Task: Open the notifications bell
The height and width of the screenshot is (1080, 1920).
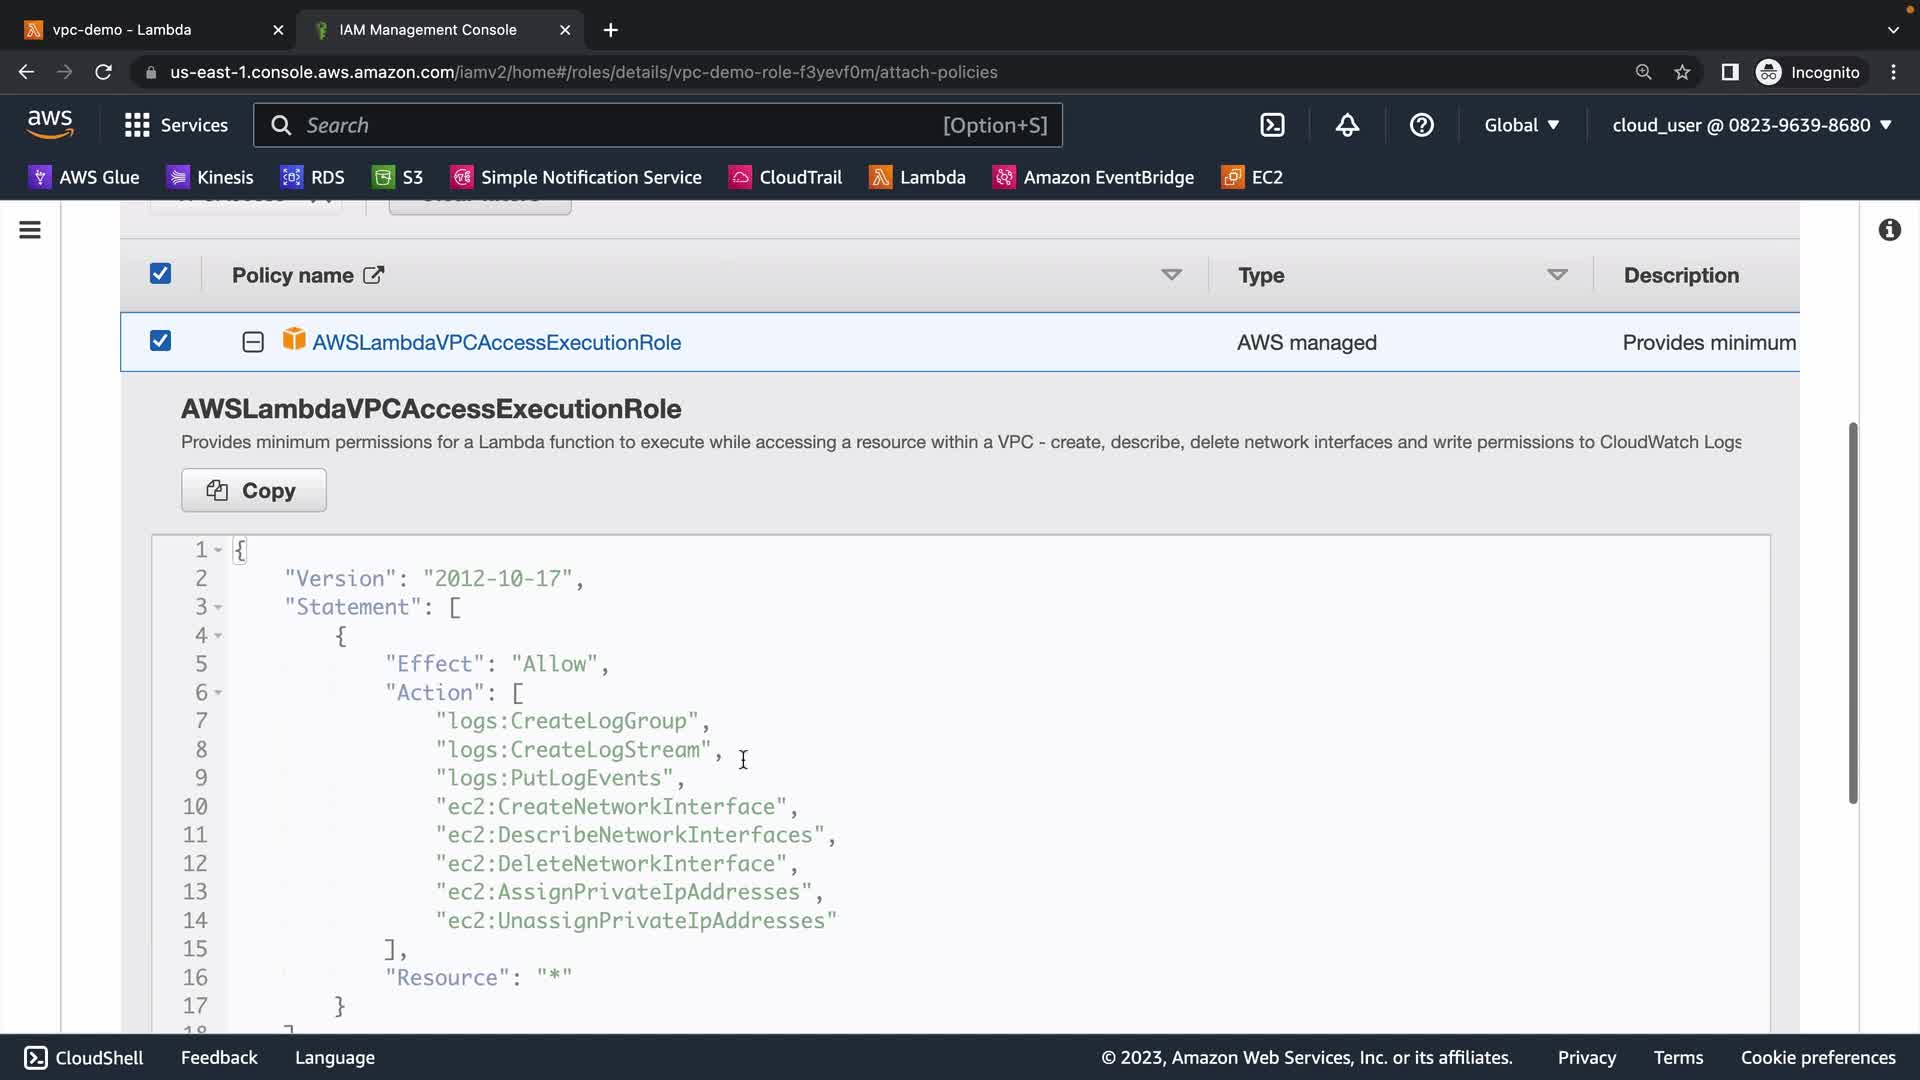Action: click(x=1347, y=125)
